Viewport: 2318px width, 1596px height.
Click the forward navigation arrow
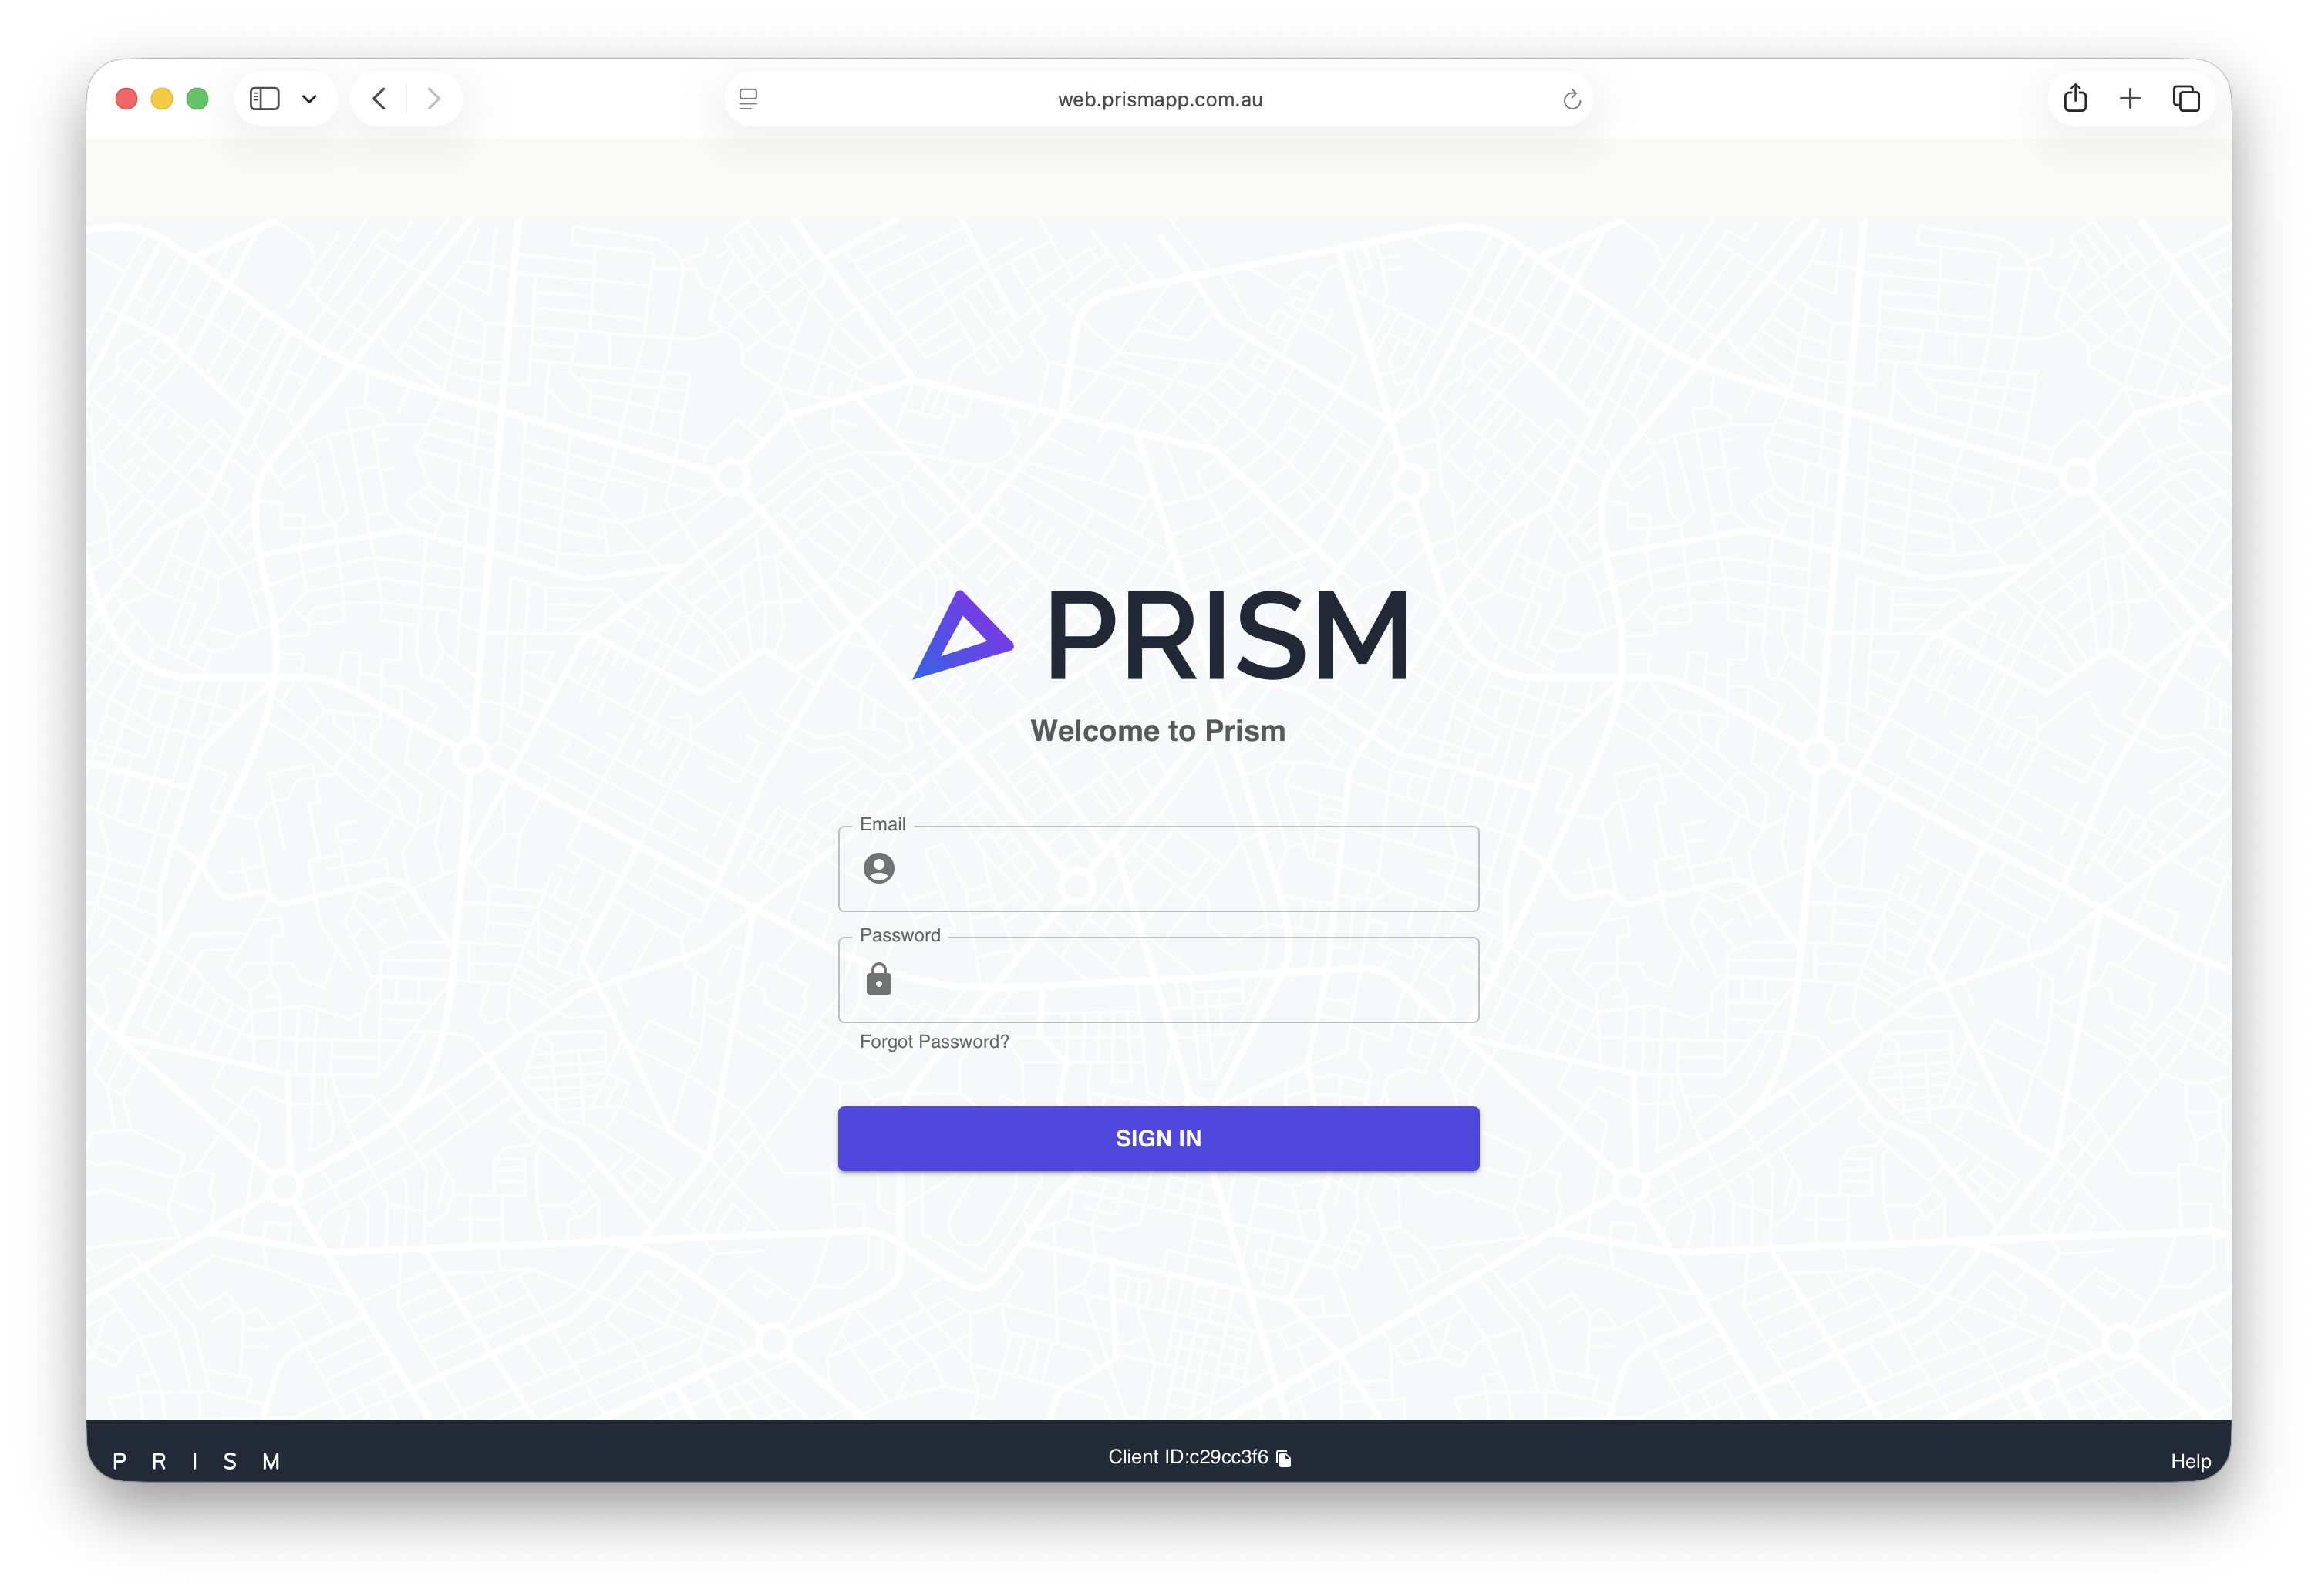433,98
